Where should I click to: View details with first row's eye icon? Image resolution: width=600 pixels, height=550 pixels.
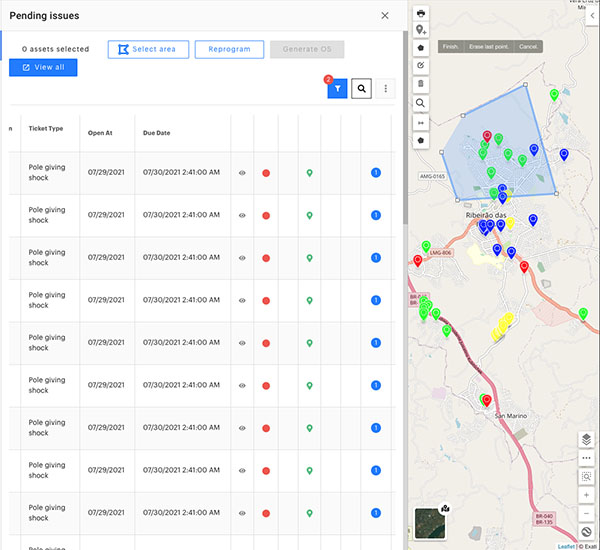(242, 173)
